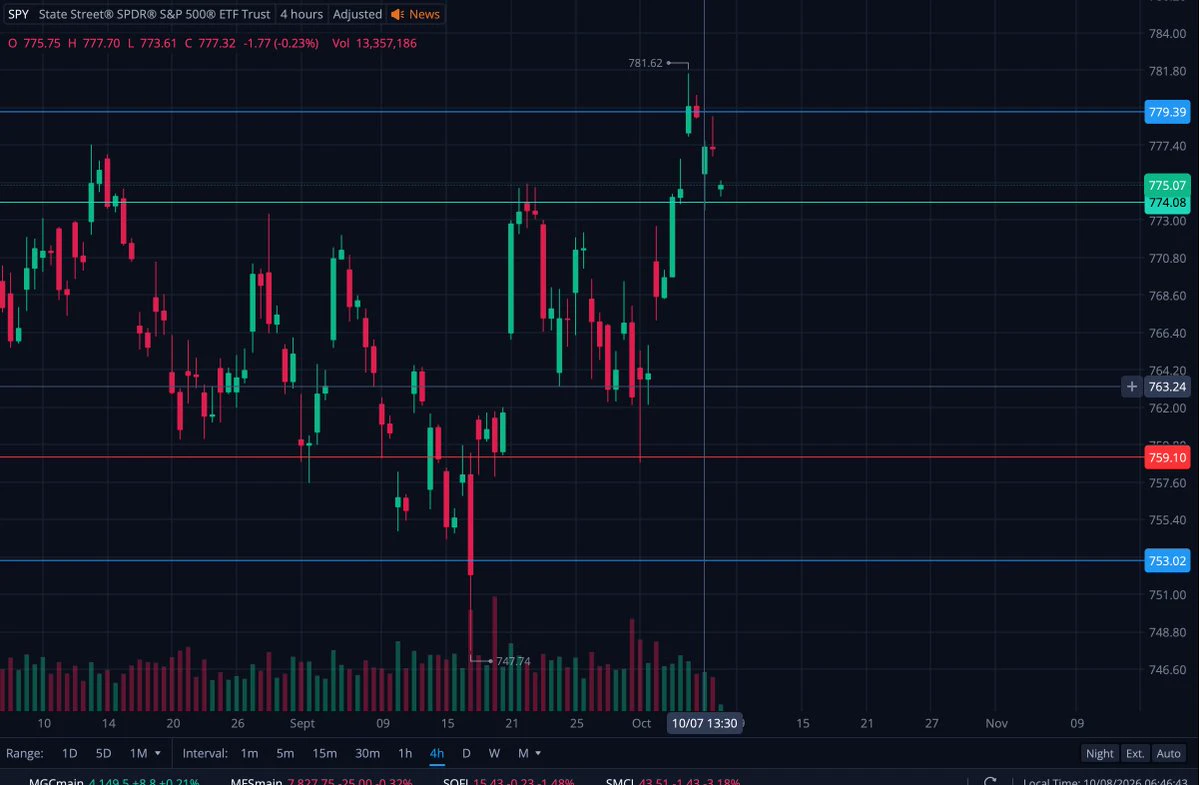
Task: Click the high price 777.70 value
Action: coord(102,44)
